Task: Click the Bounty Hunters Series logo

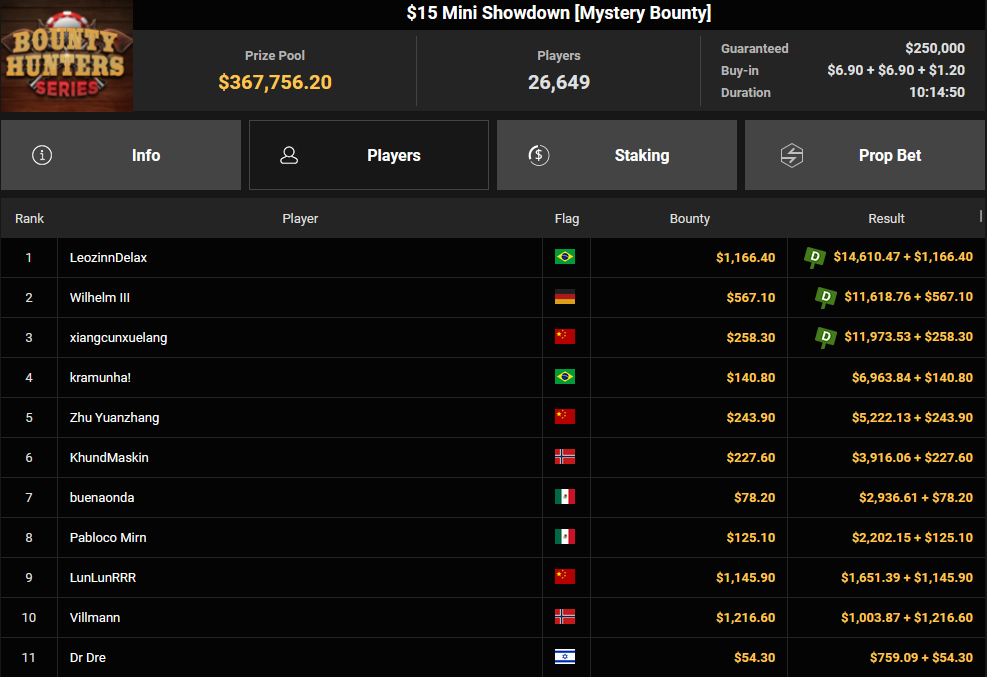Action: (x=66, y=56)
